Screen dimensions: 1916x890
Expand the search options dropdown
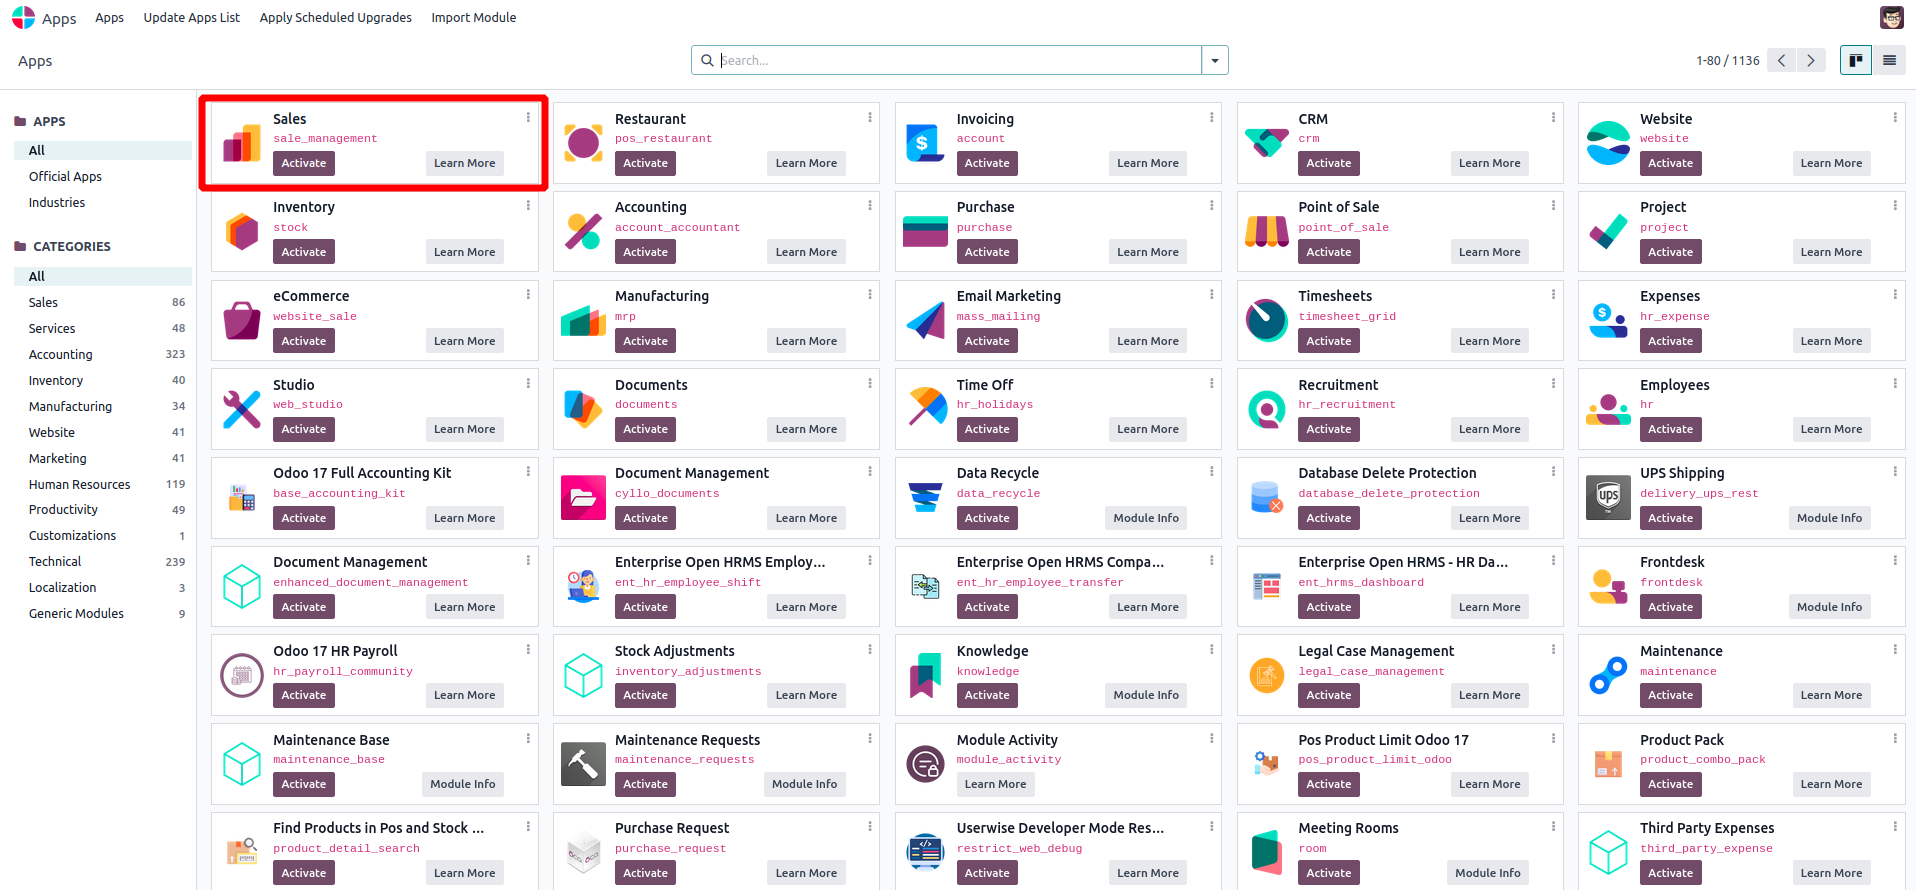(x=1215, y=61)
